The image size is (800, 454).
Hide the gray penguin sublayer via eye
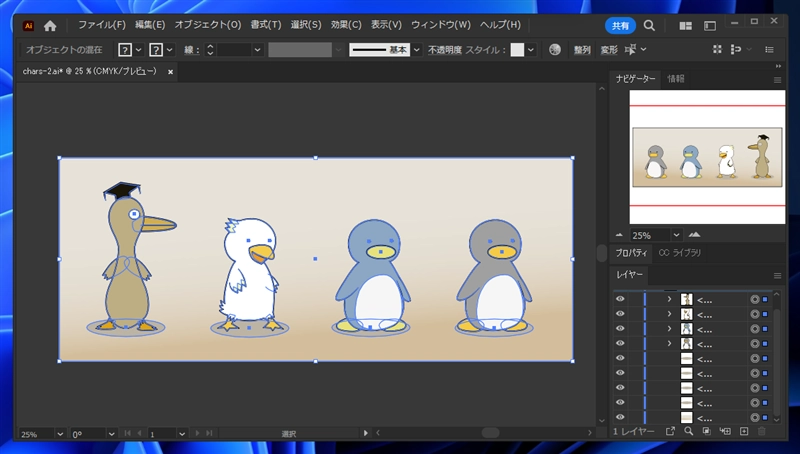(620, 344)
